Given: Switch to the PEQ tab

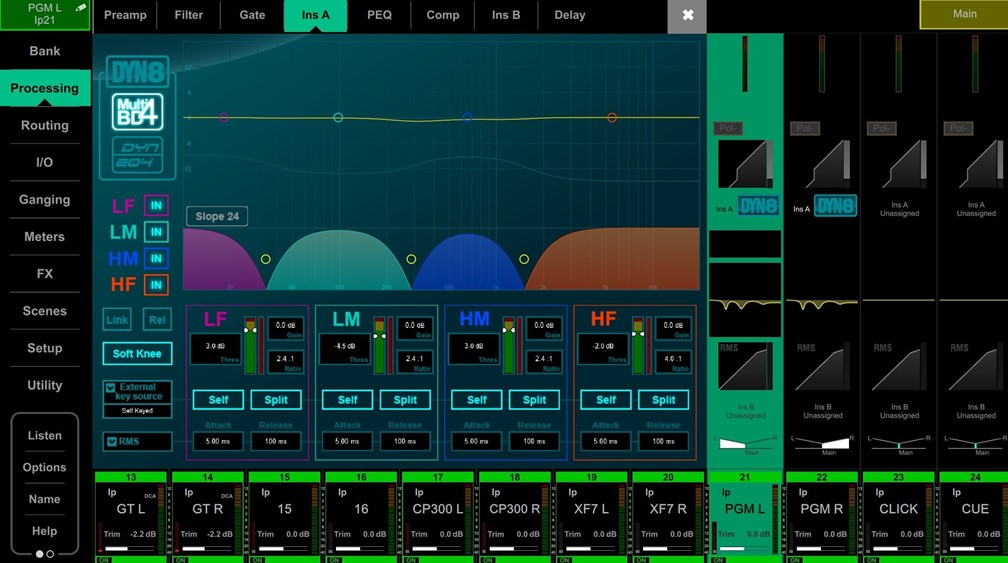Looking at the screenshot, I should pyautogui.click(x=379, y=16).
